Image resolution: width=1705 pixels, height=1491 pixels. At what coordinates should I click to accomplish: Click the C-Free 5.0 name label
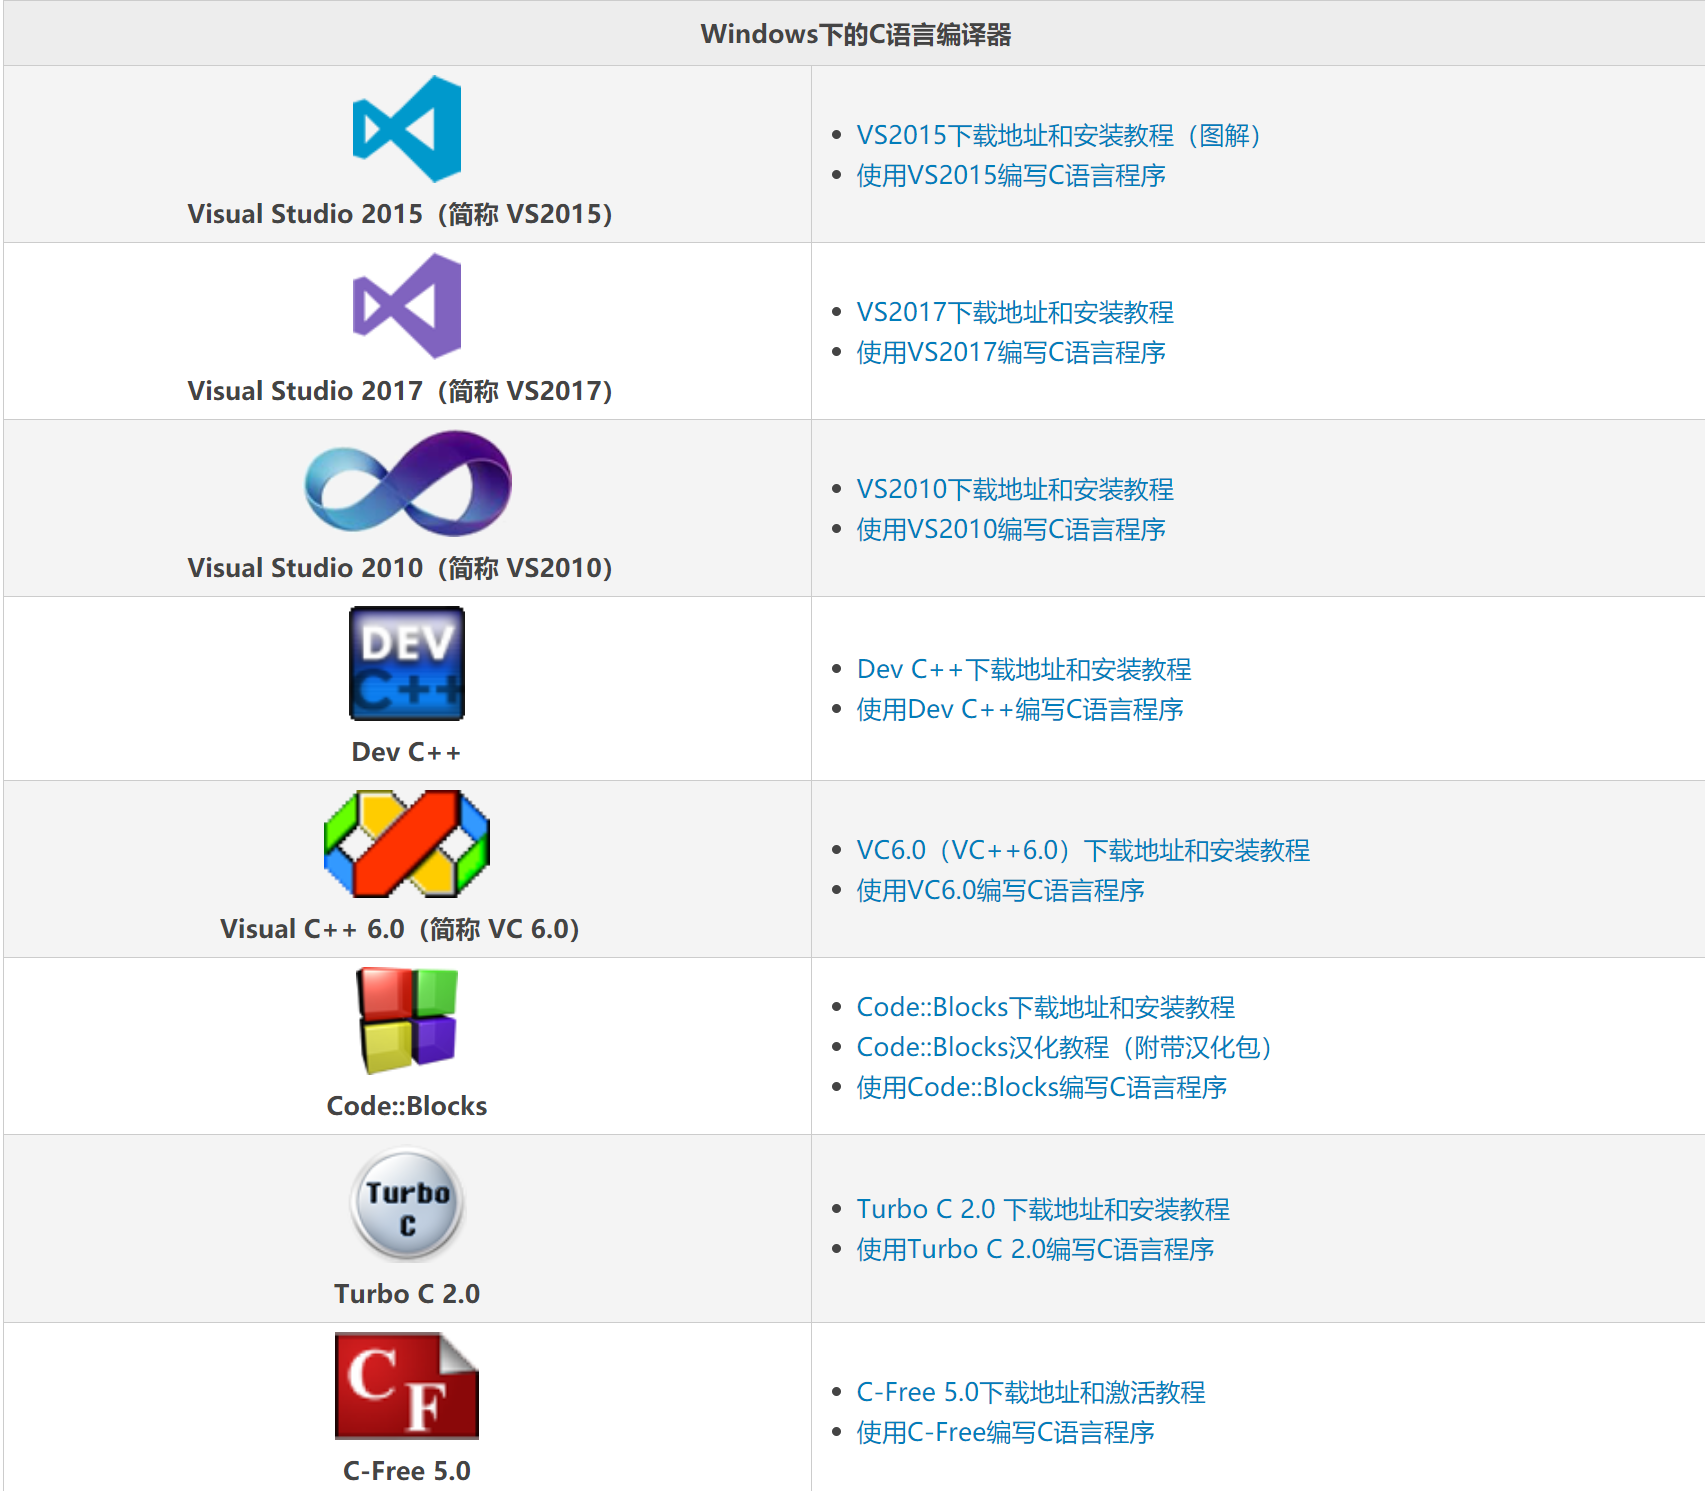[407, 1471]
